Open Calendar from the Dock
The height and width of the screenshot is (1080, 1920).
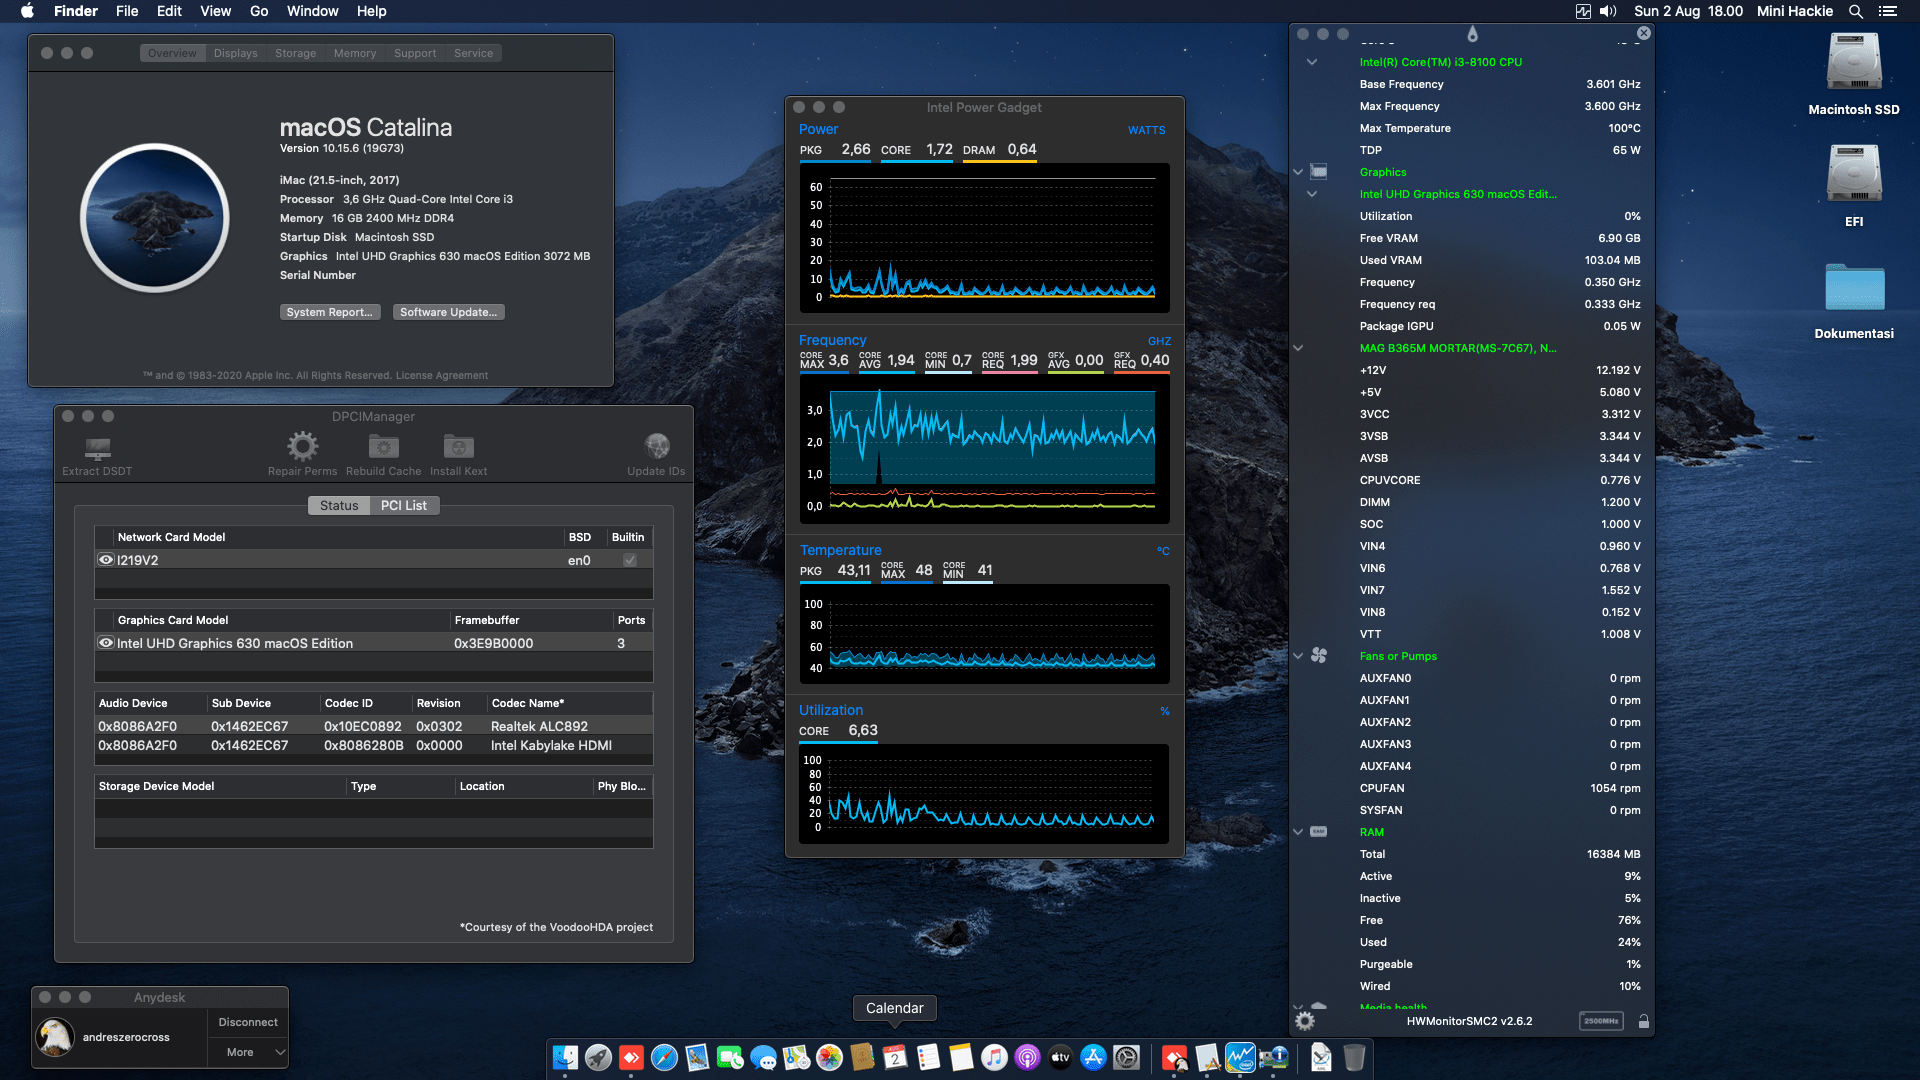click(894, 1057)
